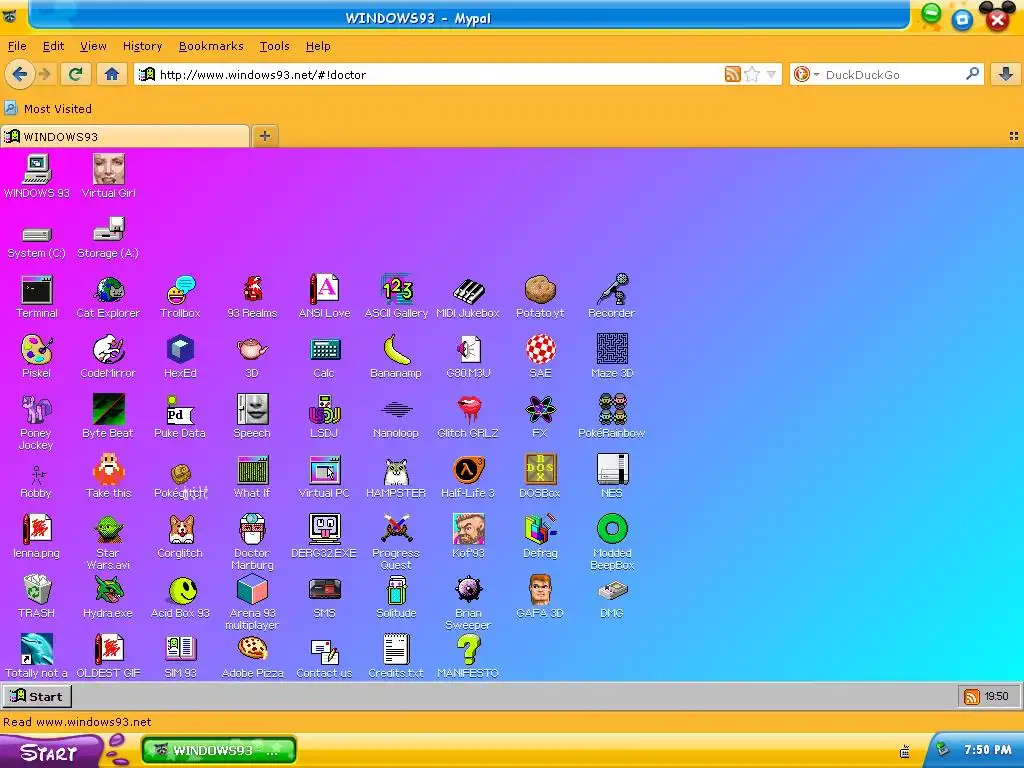The image size is (1024, 768).
Task: Open Storage (A:) drive icon
Action: 108,238
